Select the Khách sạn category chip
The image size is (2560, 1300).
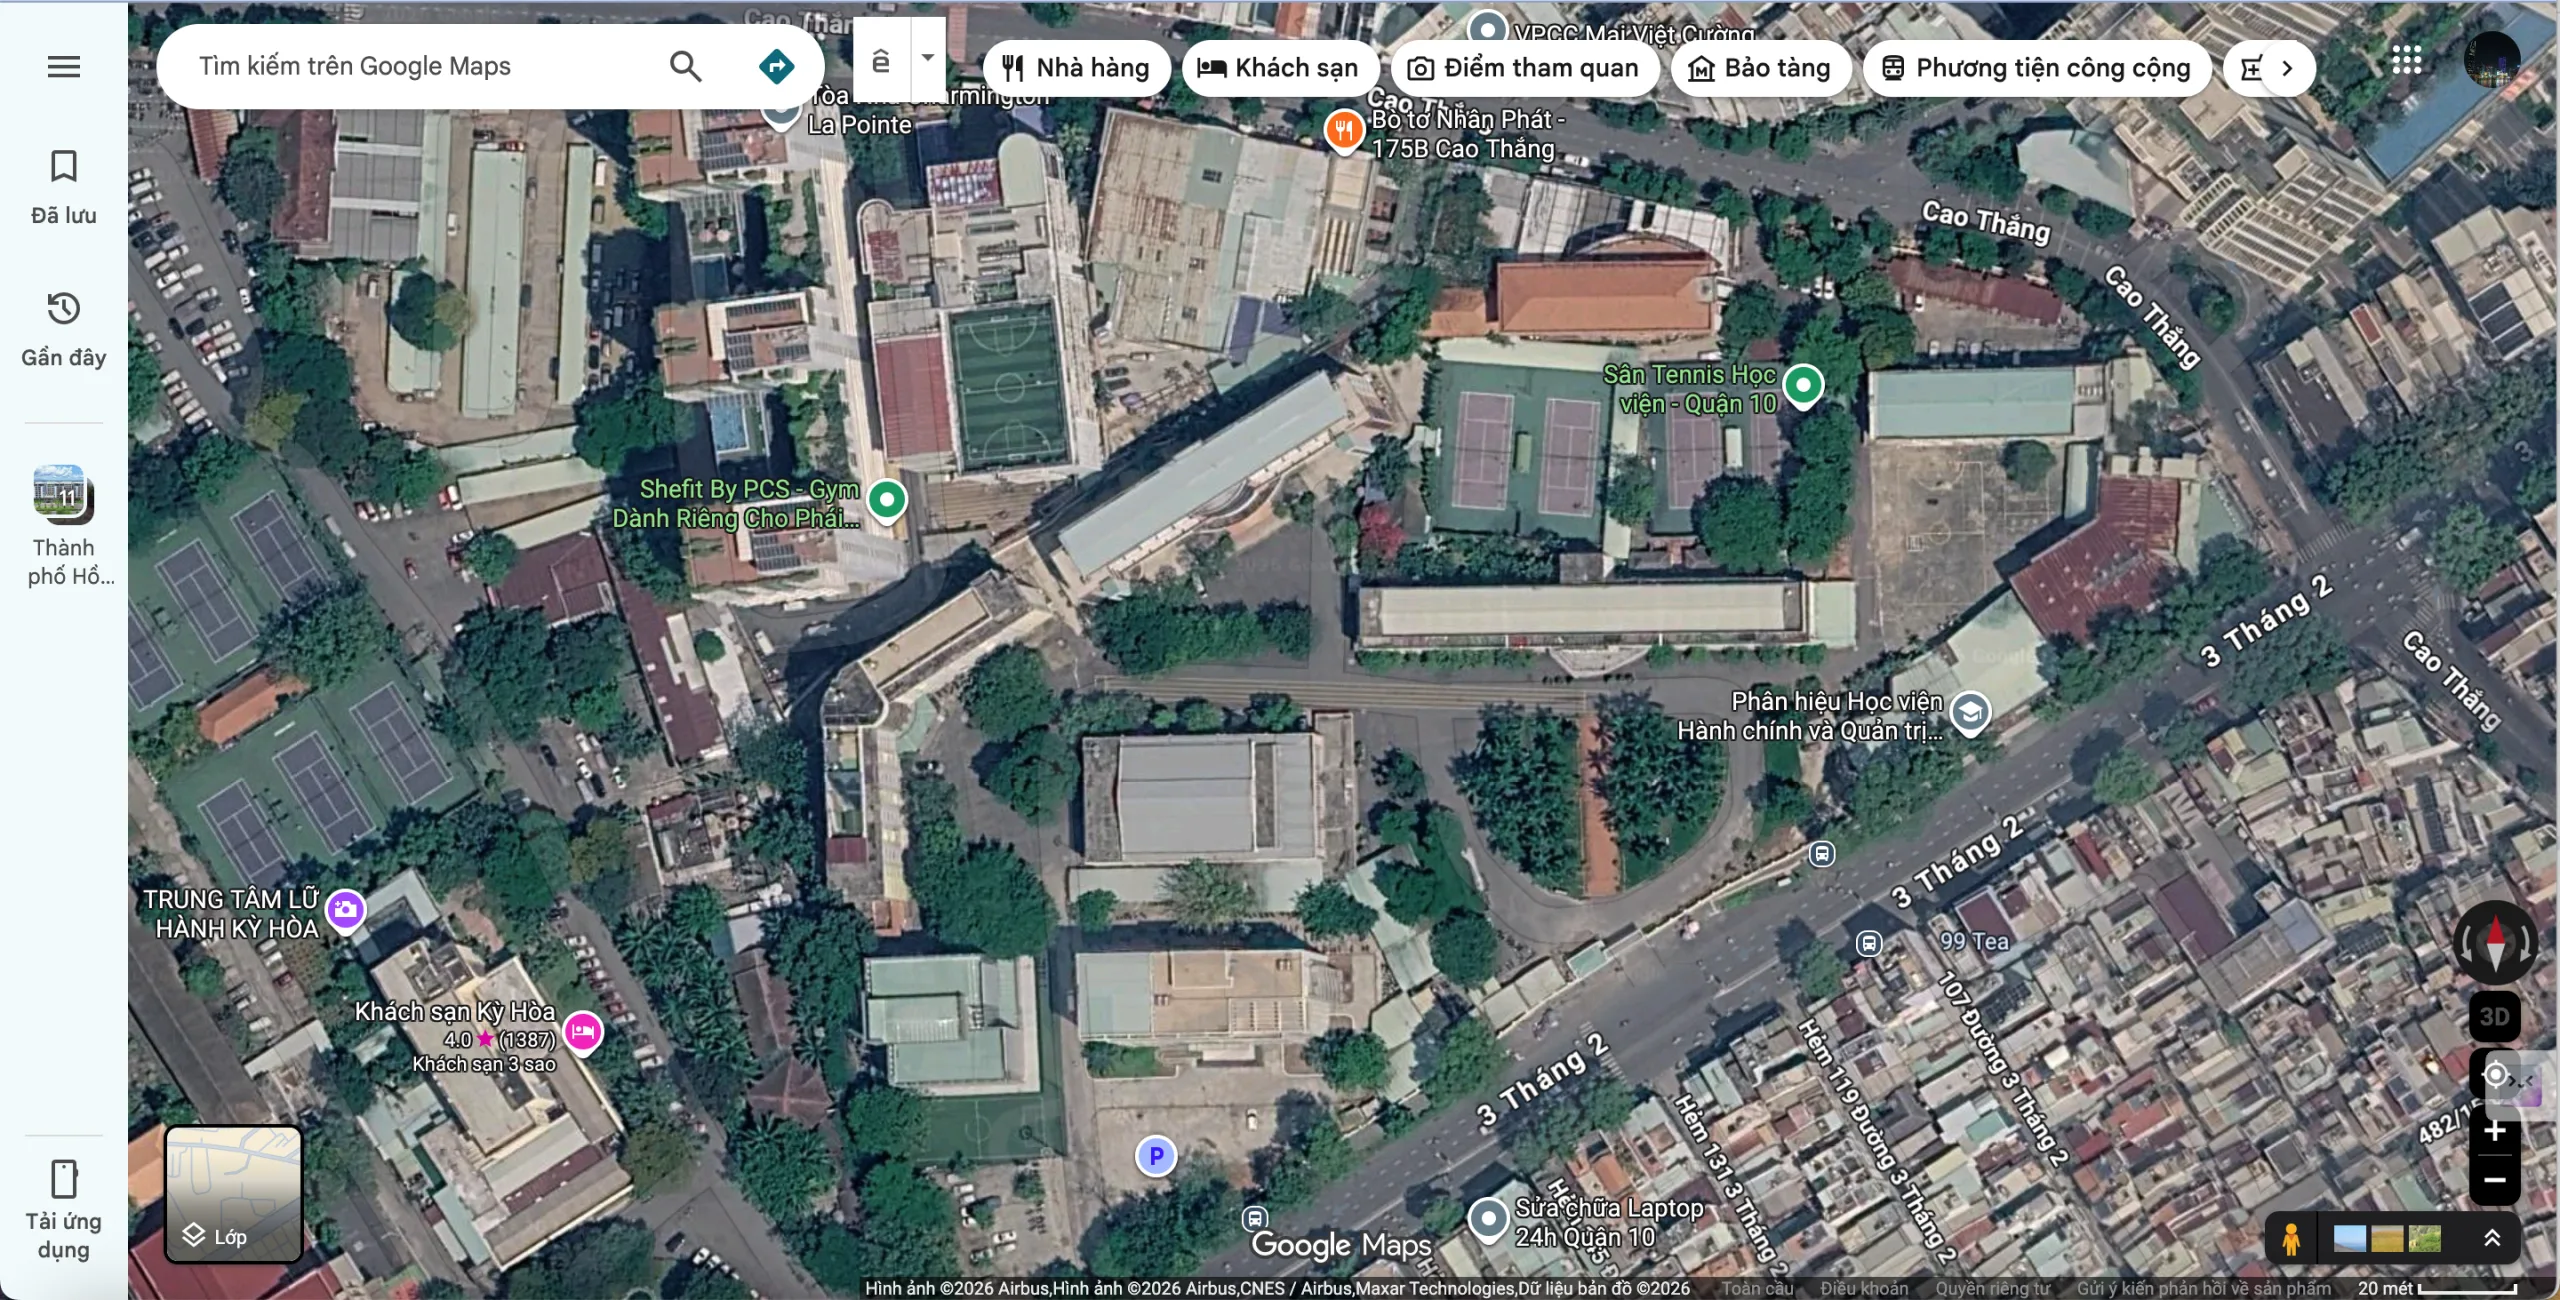tap(1279, 68)
